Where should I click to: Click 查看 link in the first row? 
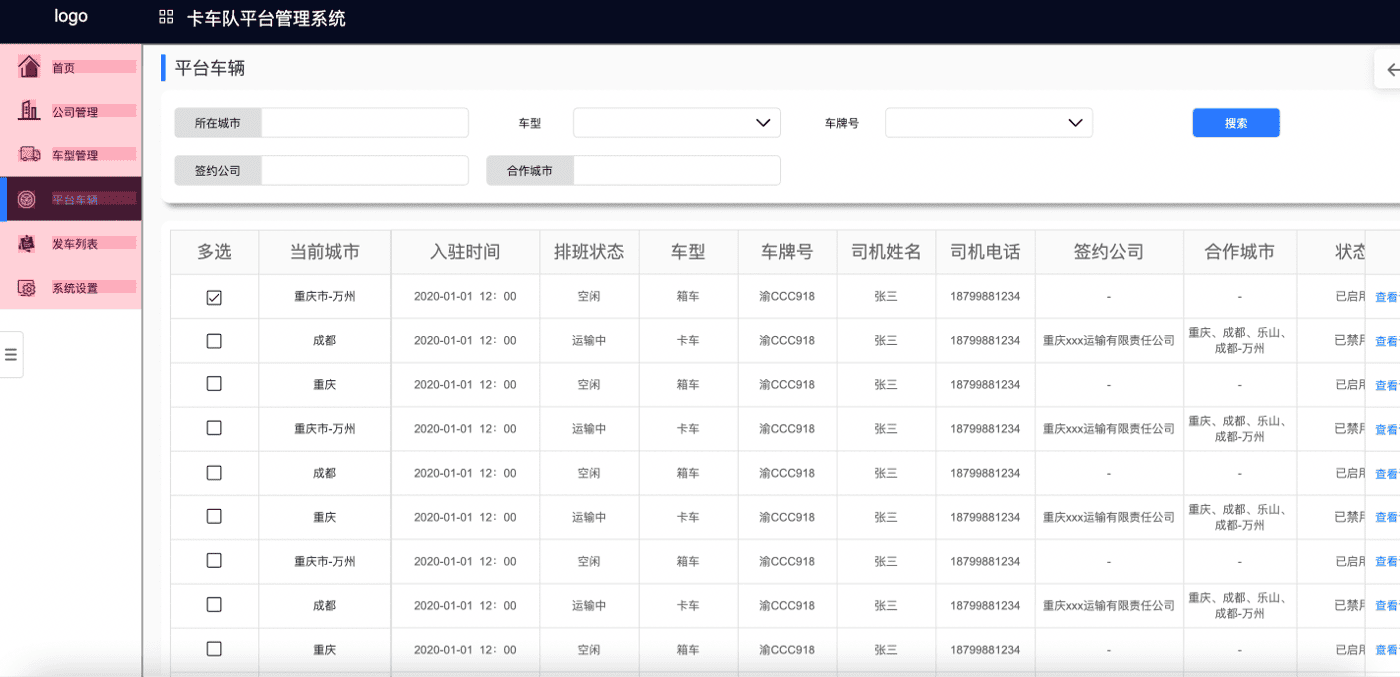coord(1386,297)
